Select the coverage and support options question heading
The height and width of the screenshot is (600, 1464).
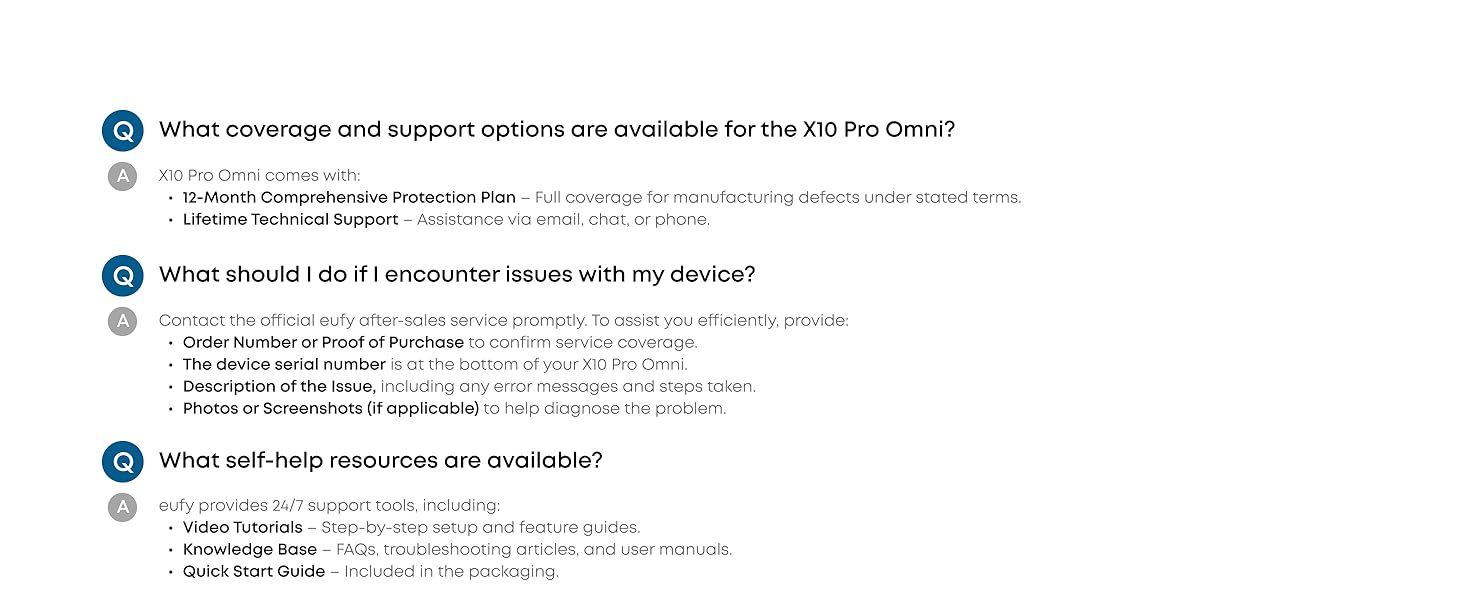pyautogui.click(x=557, y=130)
